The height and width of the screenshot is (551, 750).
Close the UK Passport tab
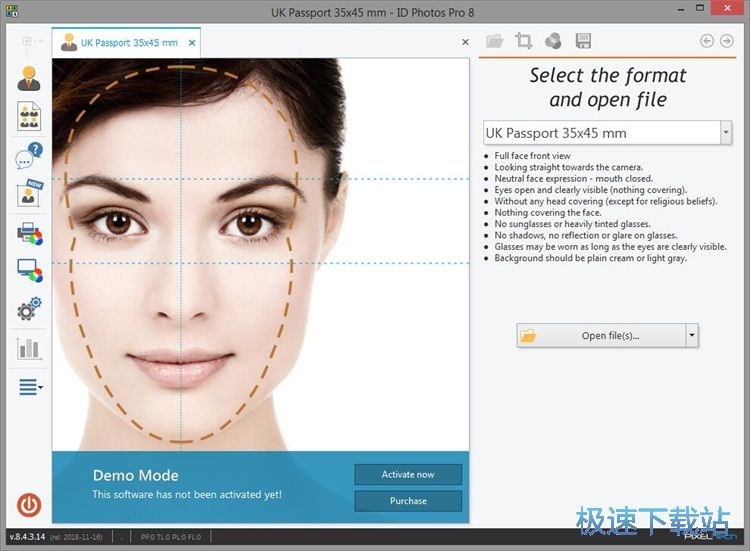pos(192,43)
